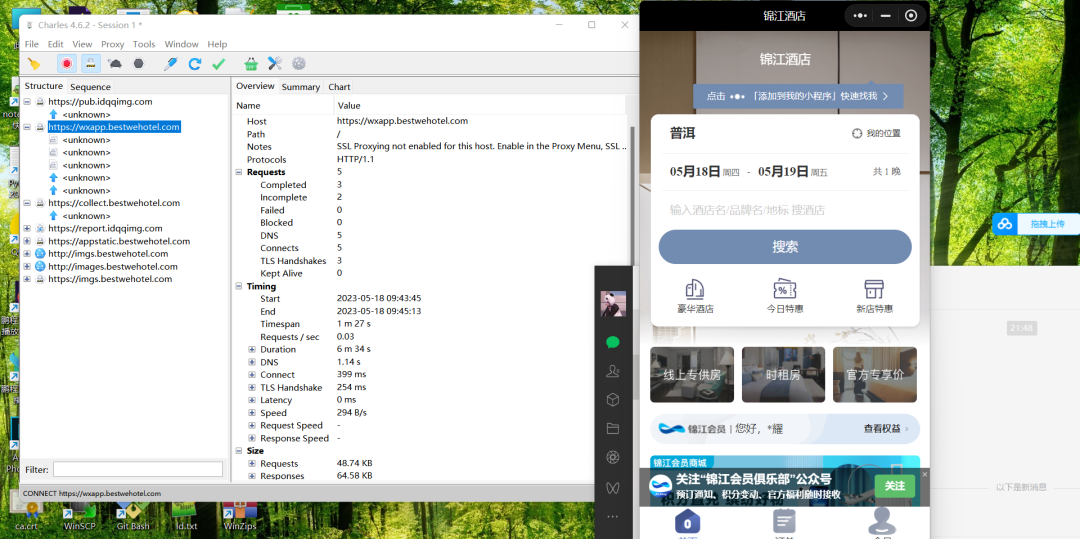Click the green Validate checkmark icon
Image resolution: width=1080 pixels, height=539 pixels.
[x=218, y=64]
